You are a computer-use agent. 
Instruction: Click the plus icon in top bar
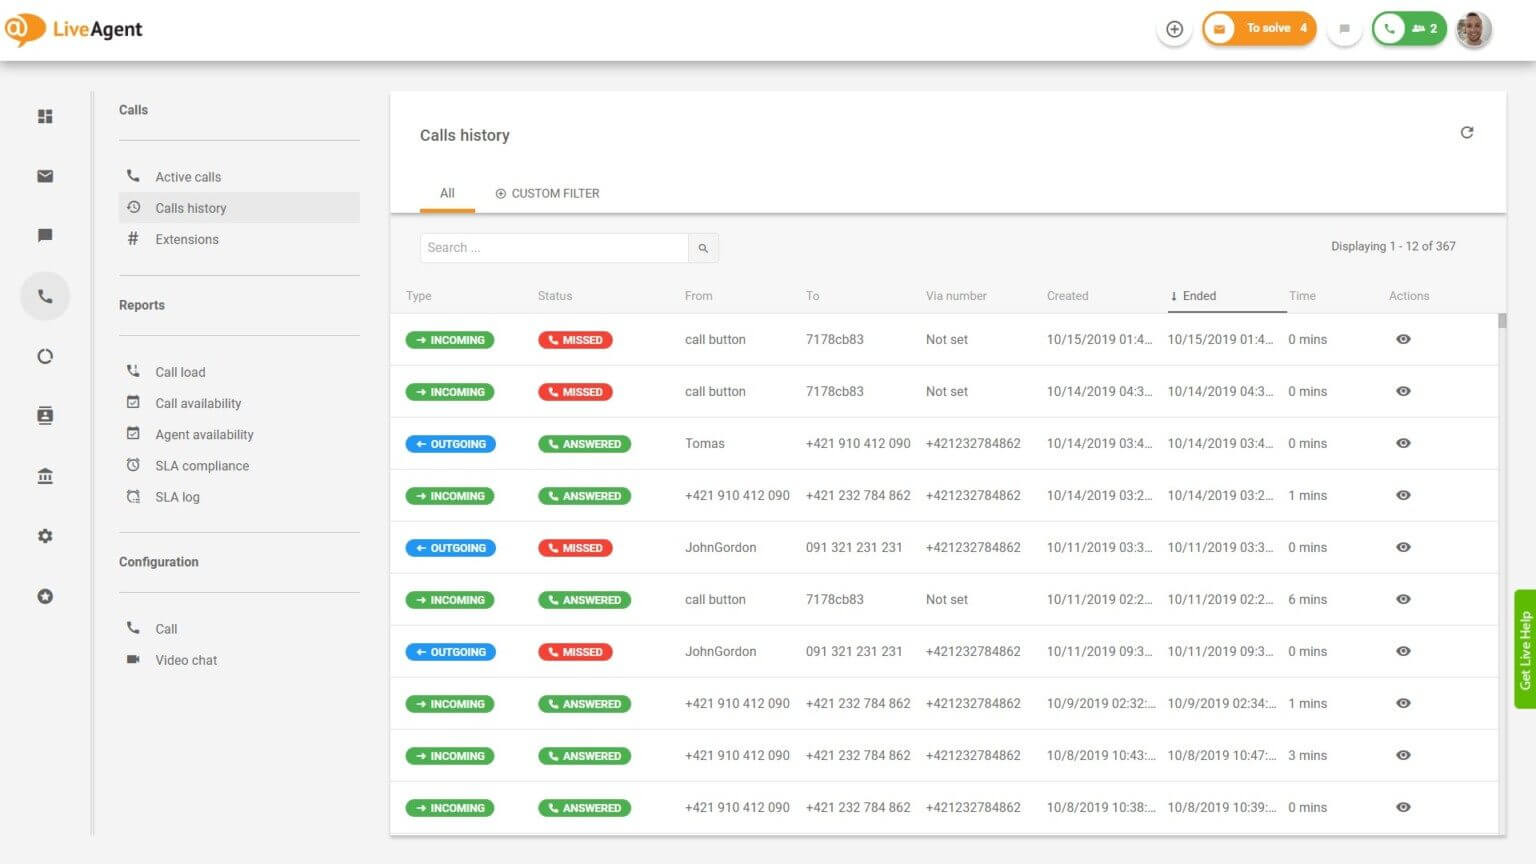(x=1174, y=29)
